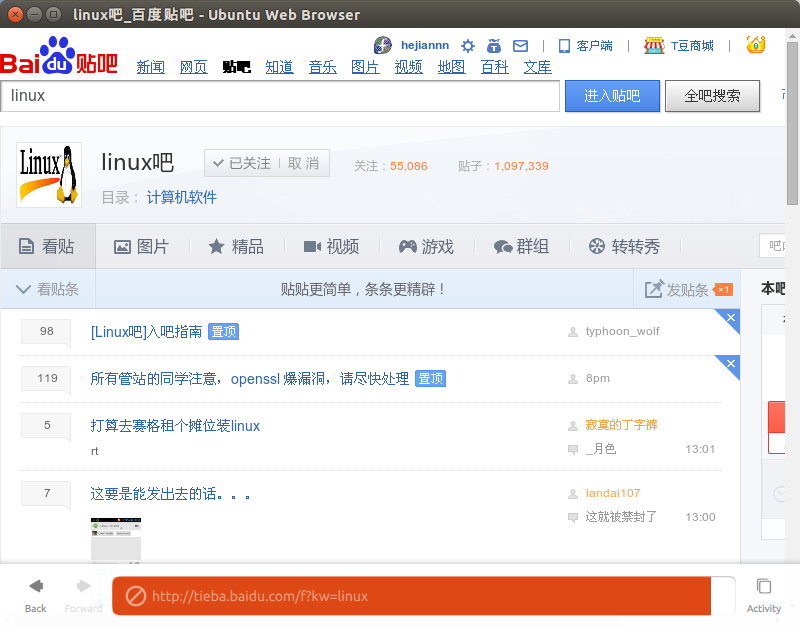Click the 119 reply count box
This screenshot has width=800, height=628.
(46, 379)
